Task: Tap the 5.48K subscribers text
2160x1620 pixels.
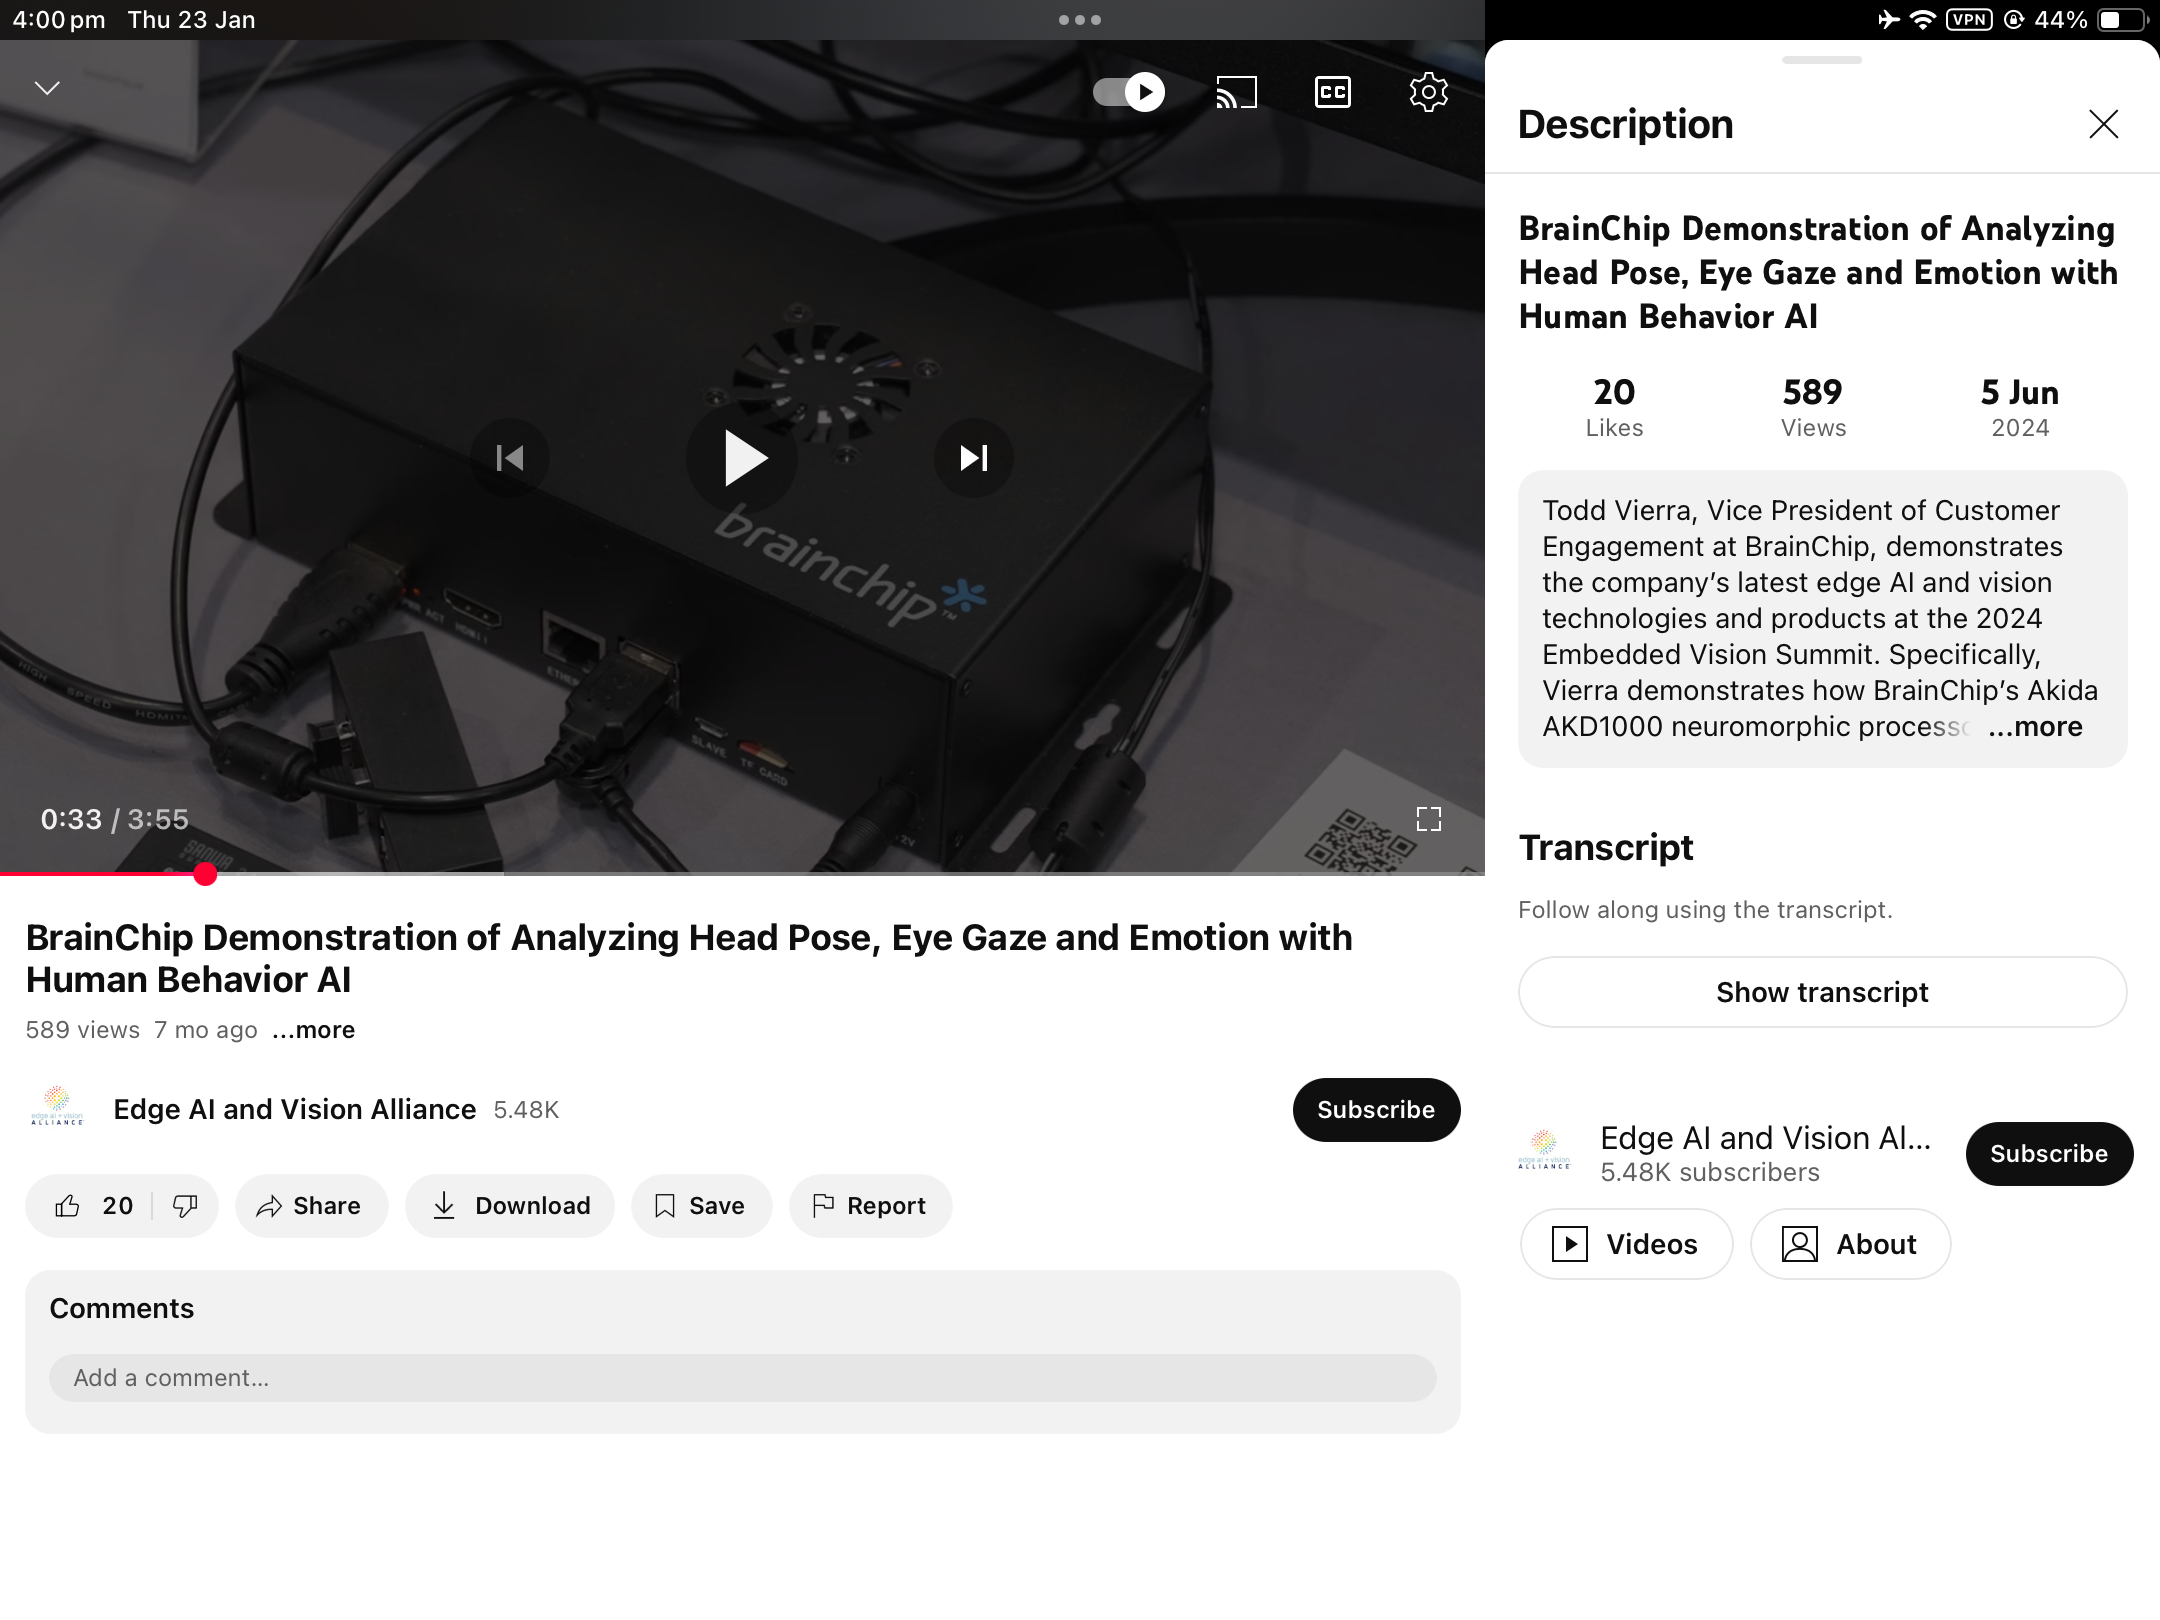Action: (1710, 1172)
